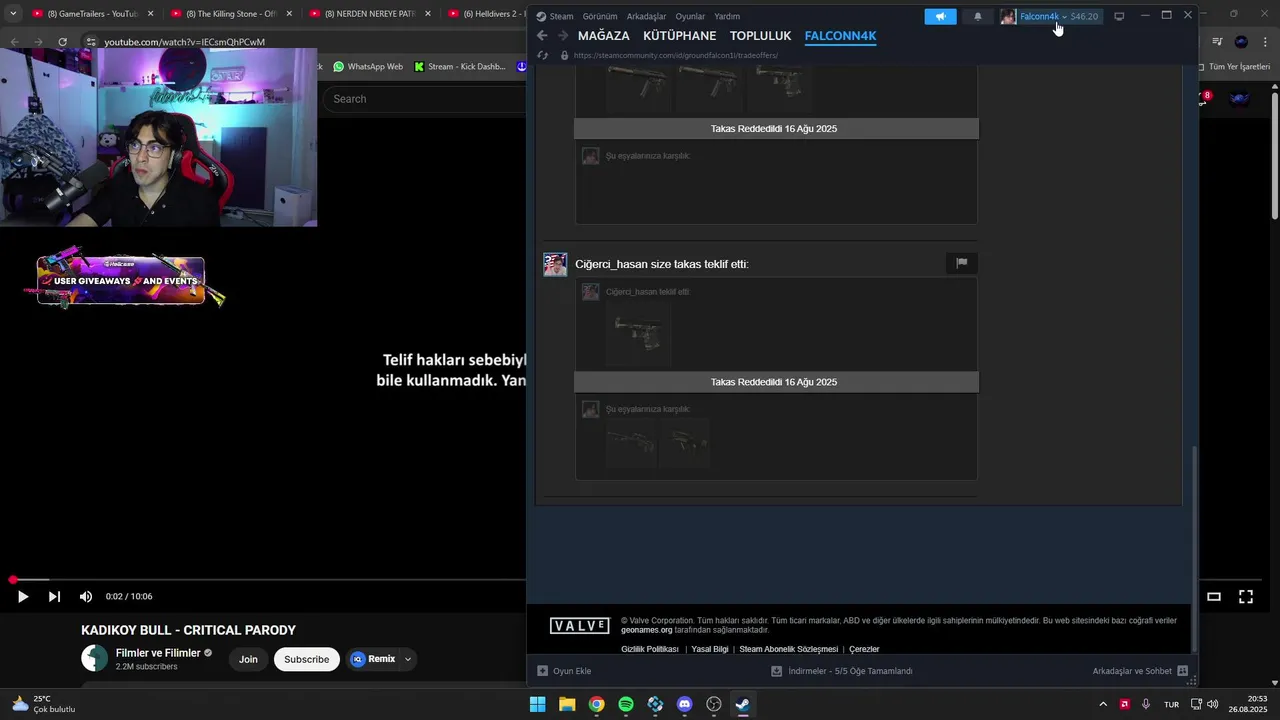Visit geonames.org link

pos(646,630)
